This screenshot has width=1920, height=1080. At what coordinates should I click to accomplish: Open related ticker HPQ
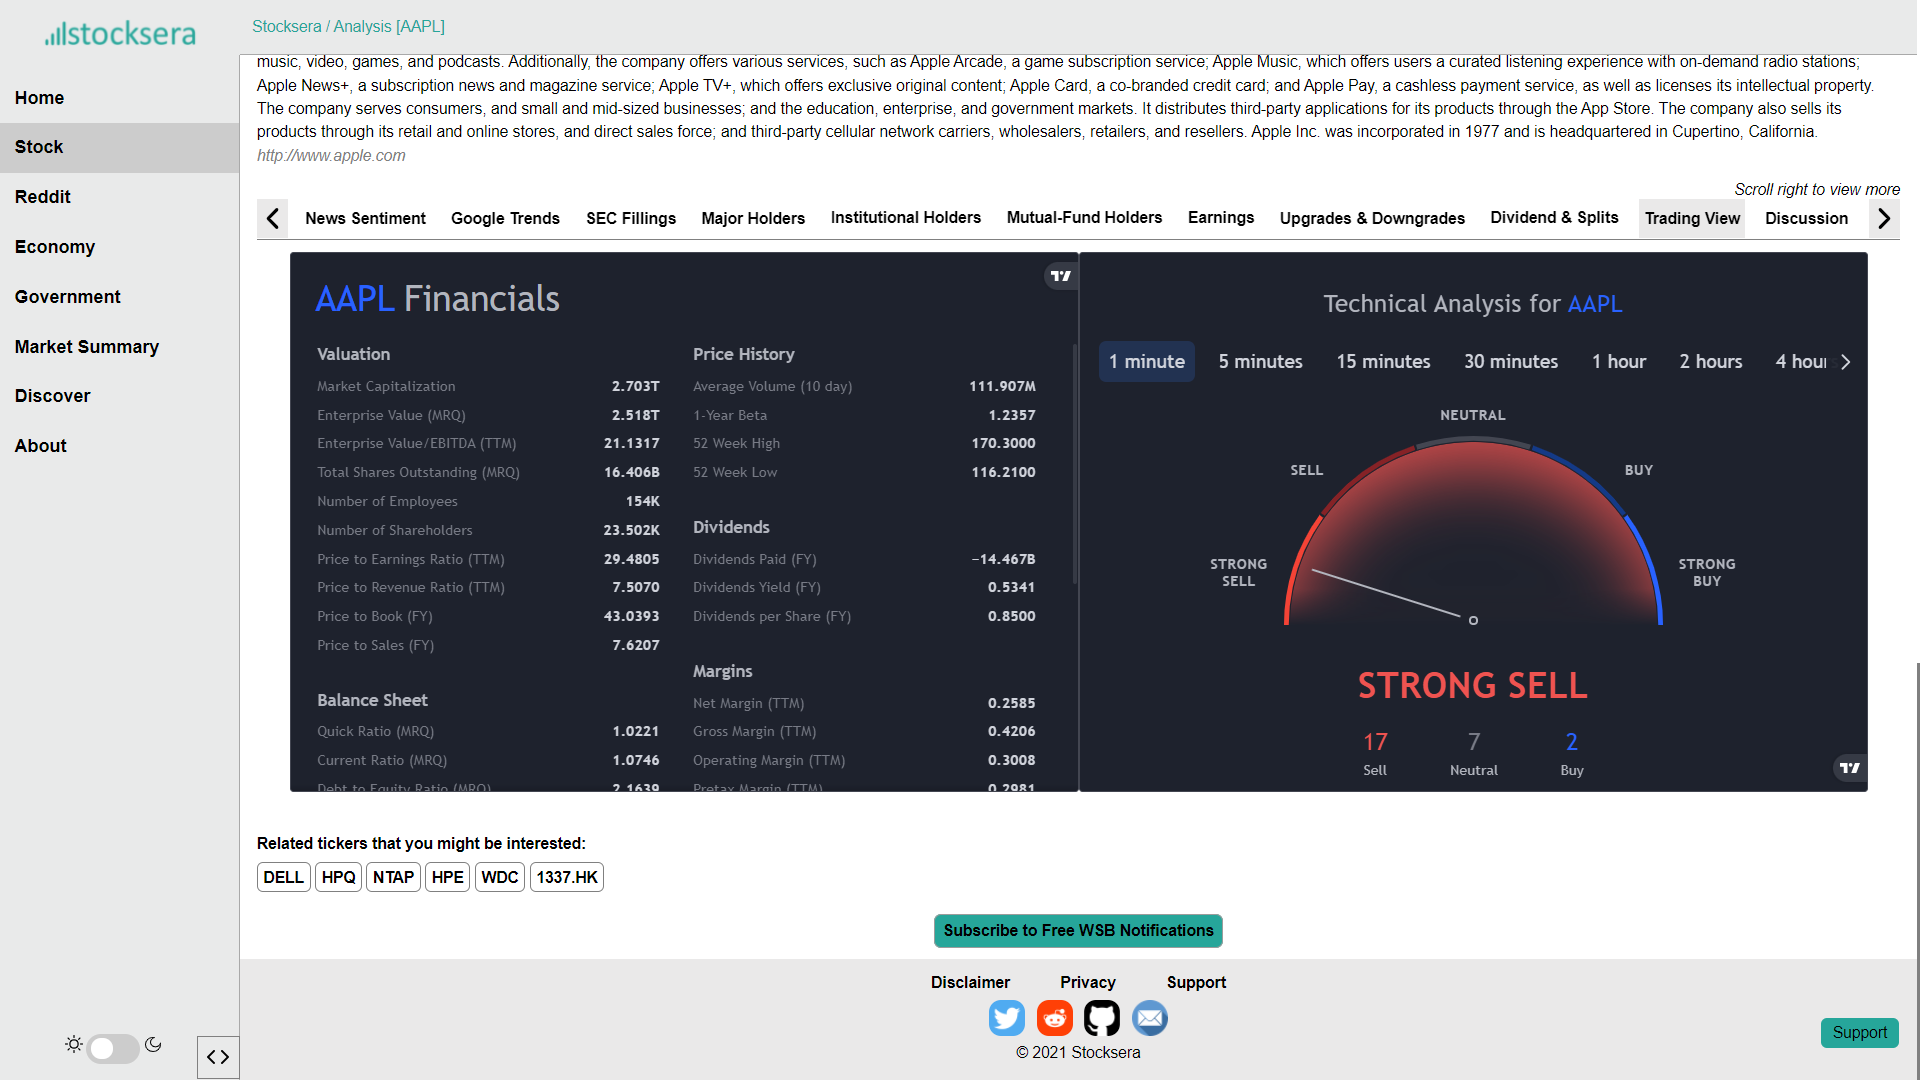pyautogui.click(x=338, y=877)
